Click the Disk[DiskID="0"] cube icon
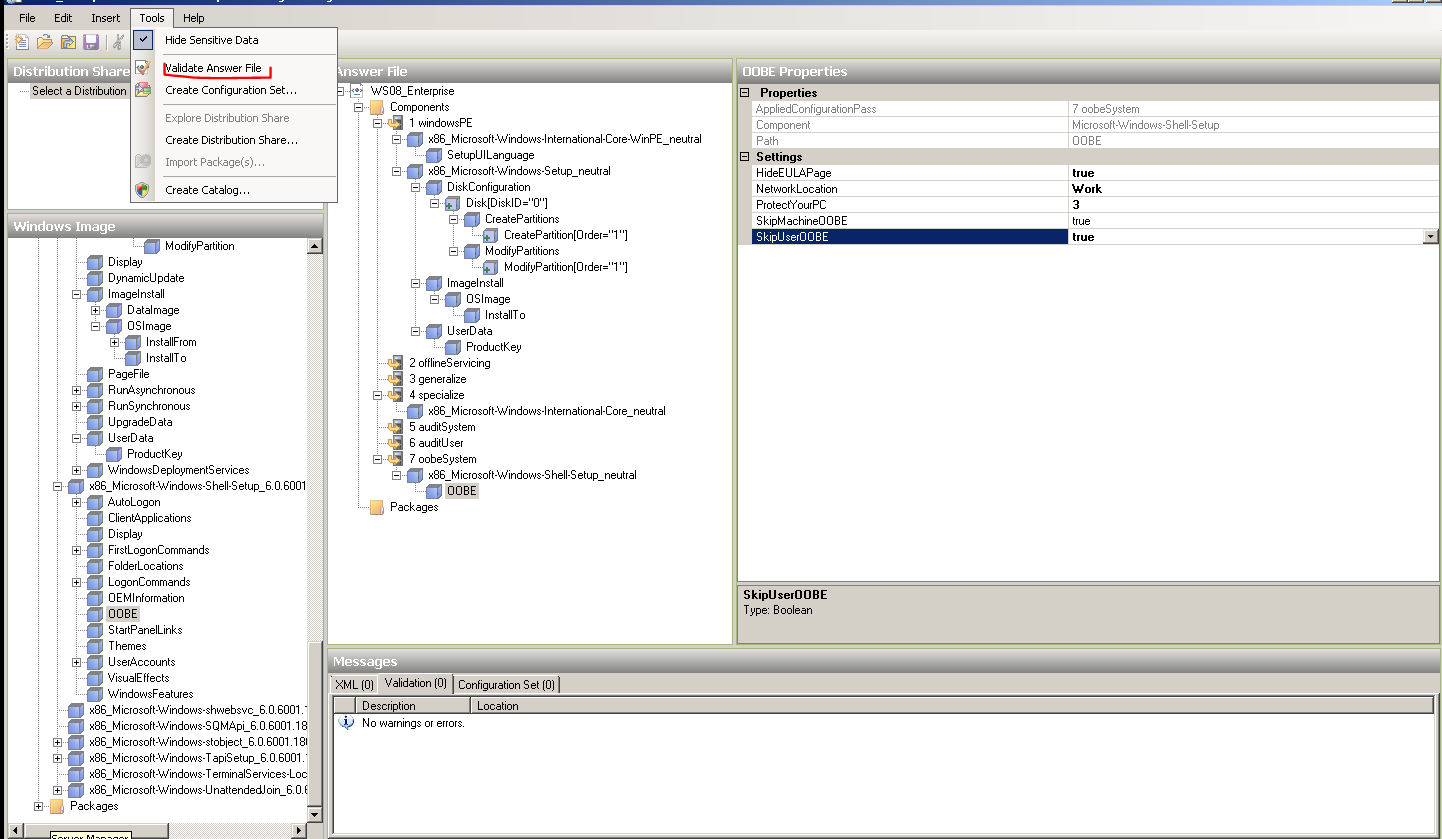This screenshot has width=1442, height=839. coord(452,203)
